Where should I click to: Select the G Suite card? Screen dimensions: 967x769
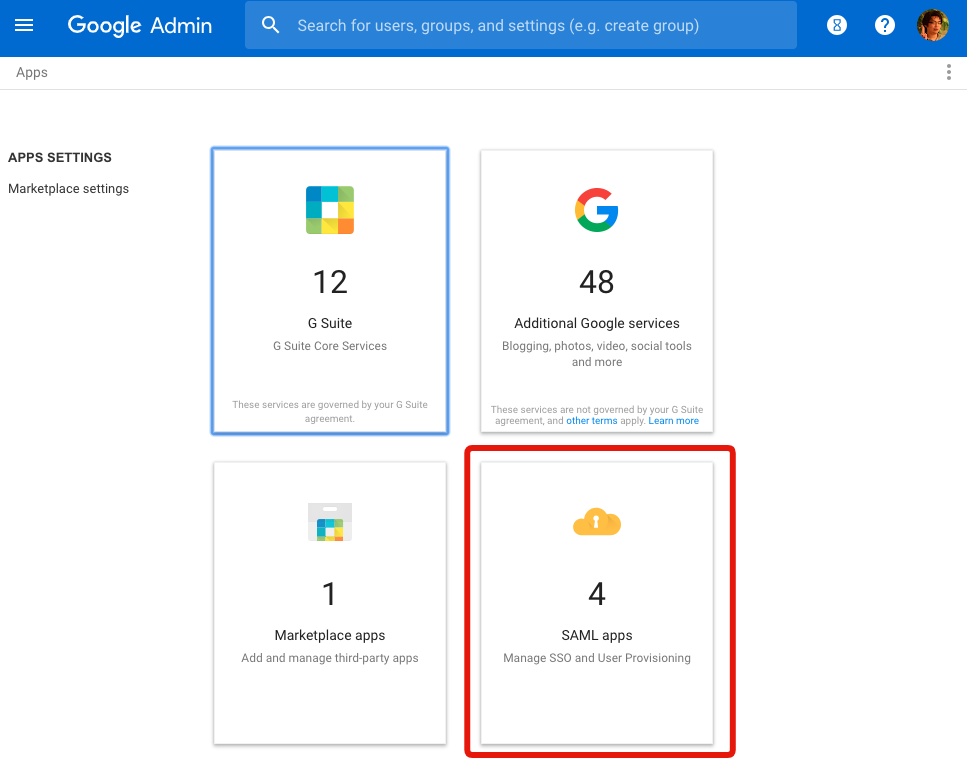point(329,290)
